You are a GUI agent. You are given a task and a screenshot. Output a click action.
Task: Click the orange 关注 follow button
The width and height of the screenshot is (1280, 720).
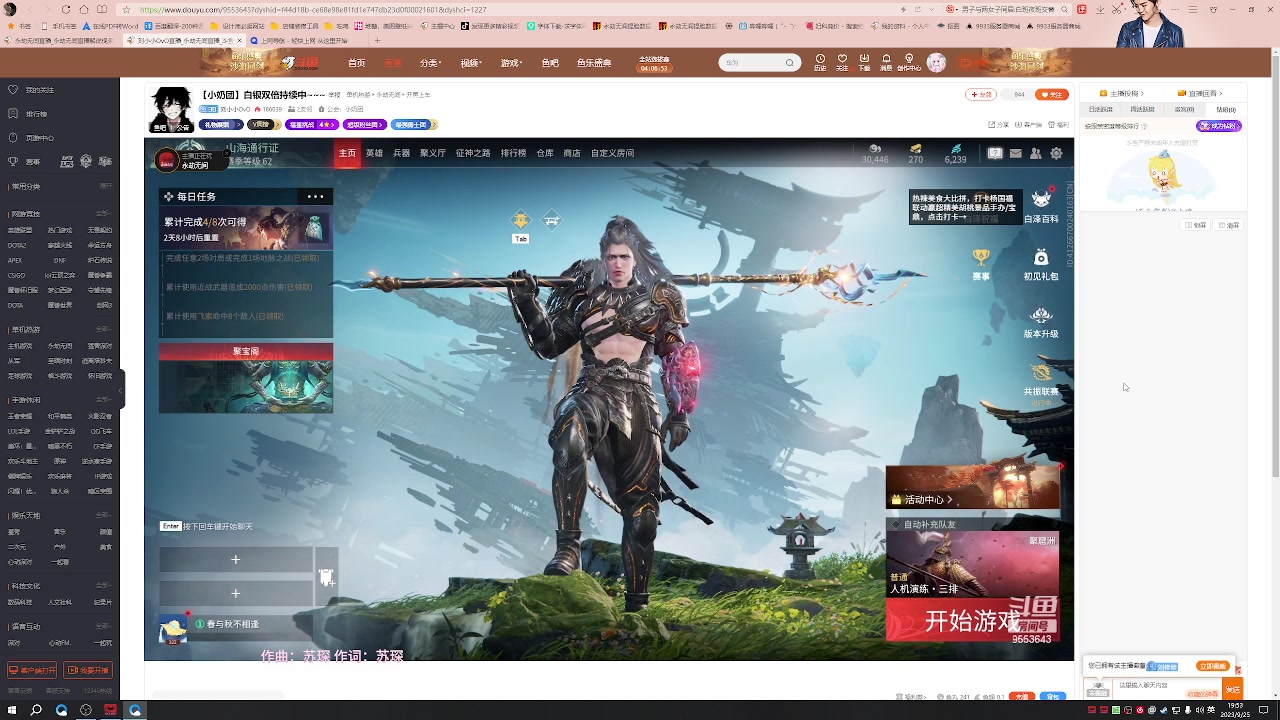[x=1052, y=94]
